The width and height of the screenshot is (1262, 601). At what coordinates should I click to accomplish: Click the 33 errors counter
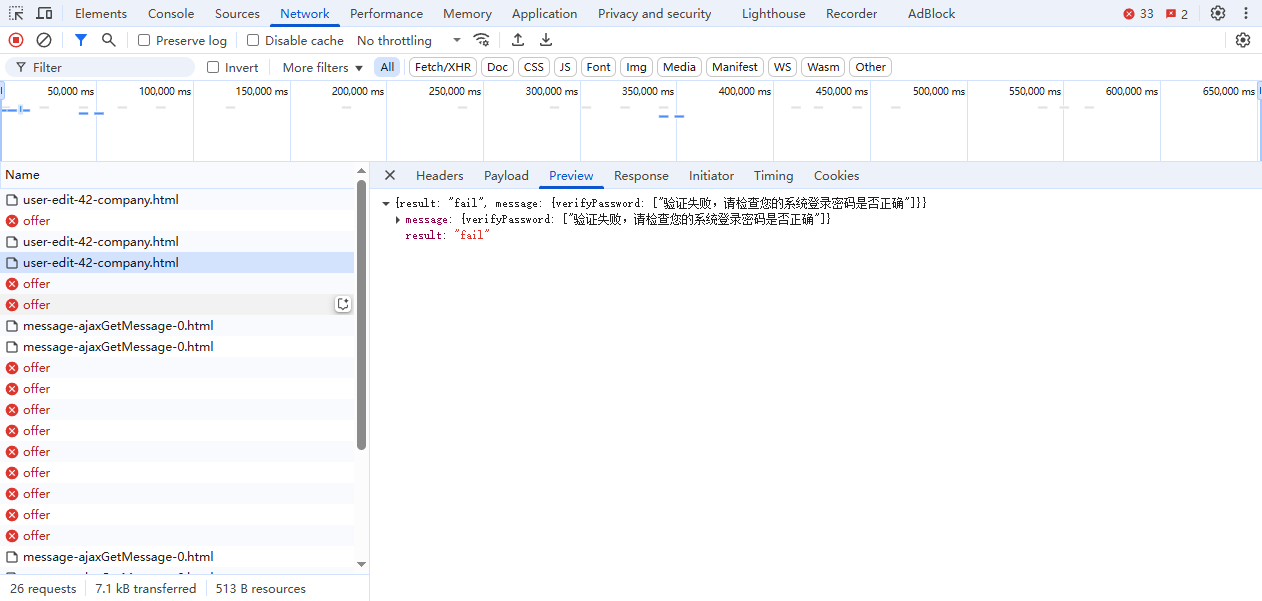[x=1138, y=13]
